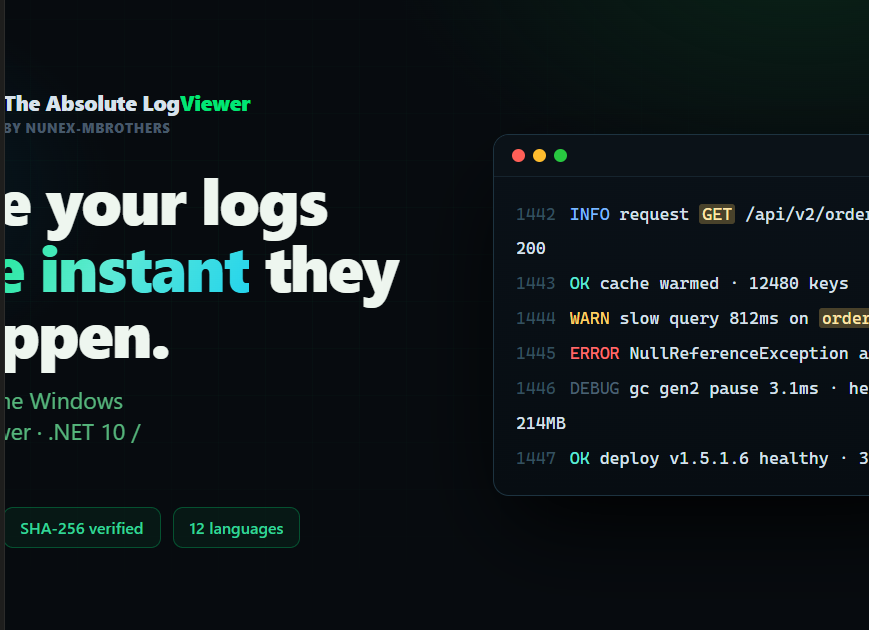Screen dimensions: 869x630
Task: Click the highlighted 'order' tag on line 1444
Action: click(844, 319)
